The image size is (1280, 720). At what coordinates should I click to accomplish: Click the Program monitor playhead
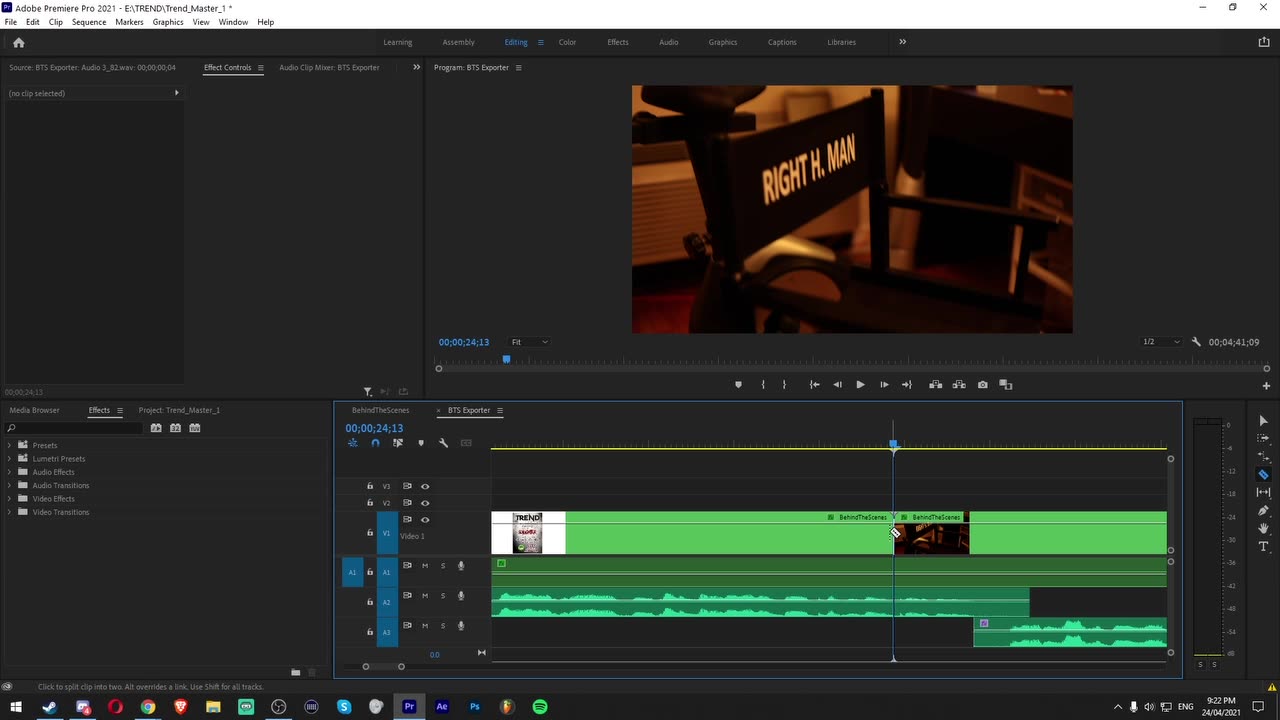(506, 359)
